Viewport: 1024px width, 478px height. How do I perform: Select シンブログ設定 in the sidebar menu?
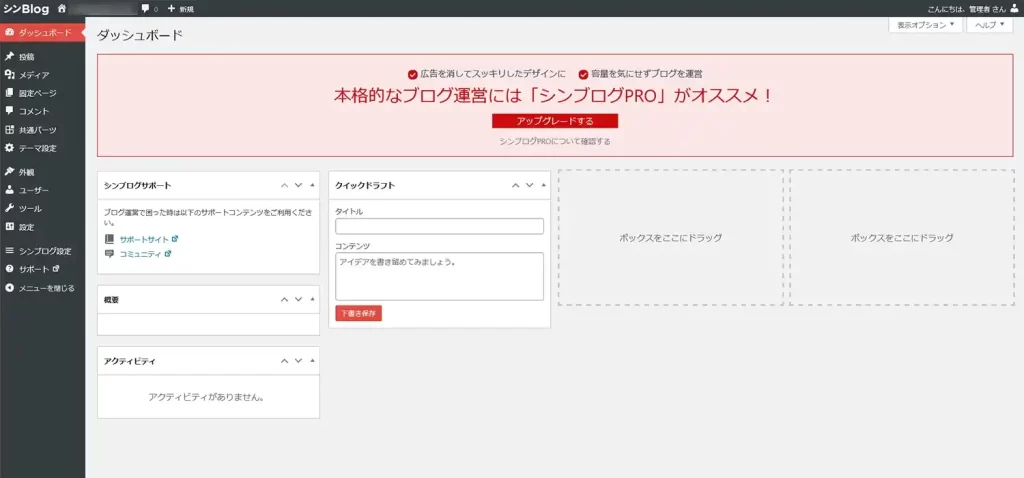[x=45, y=251]
